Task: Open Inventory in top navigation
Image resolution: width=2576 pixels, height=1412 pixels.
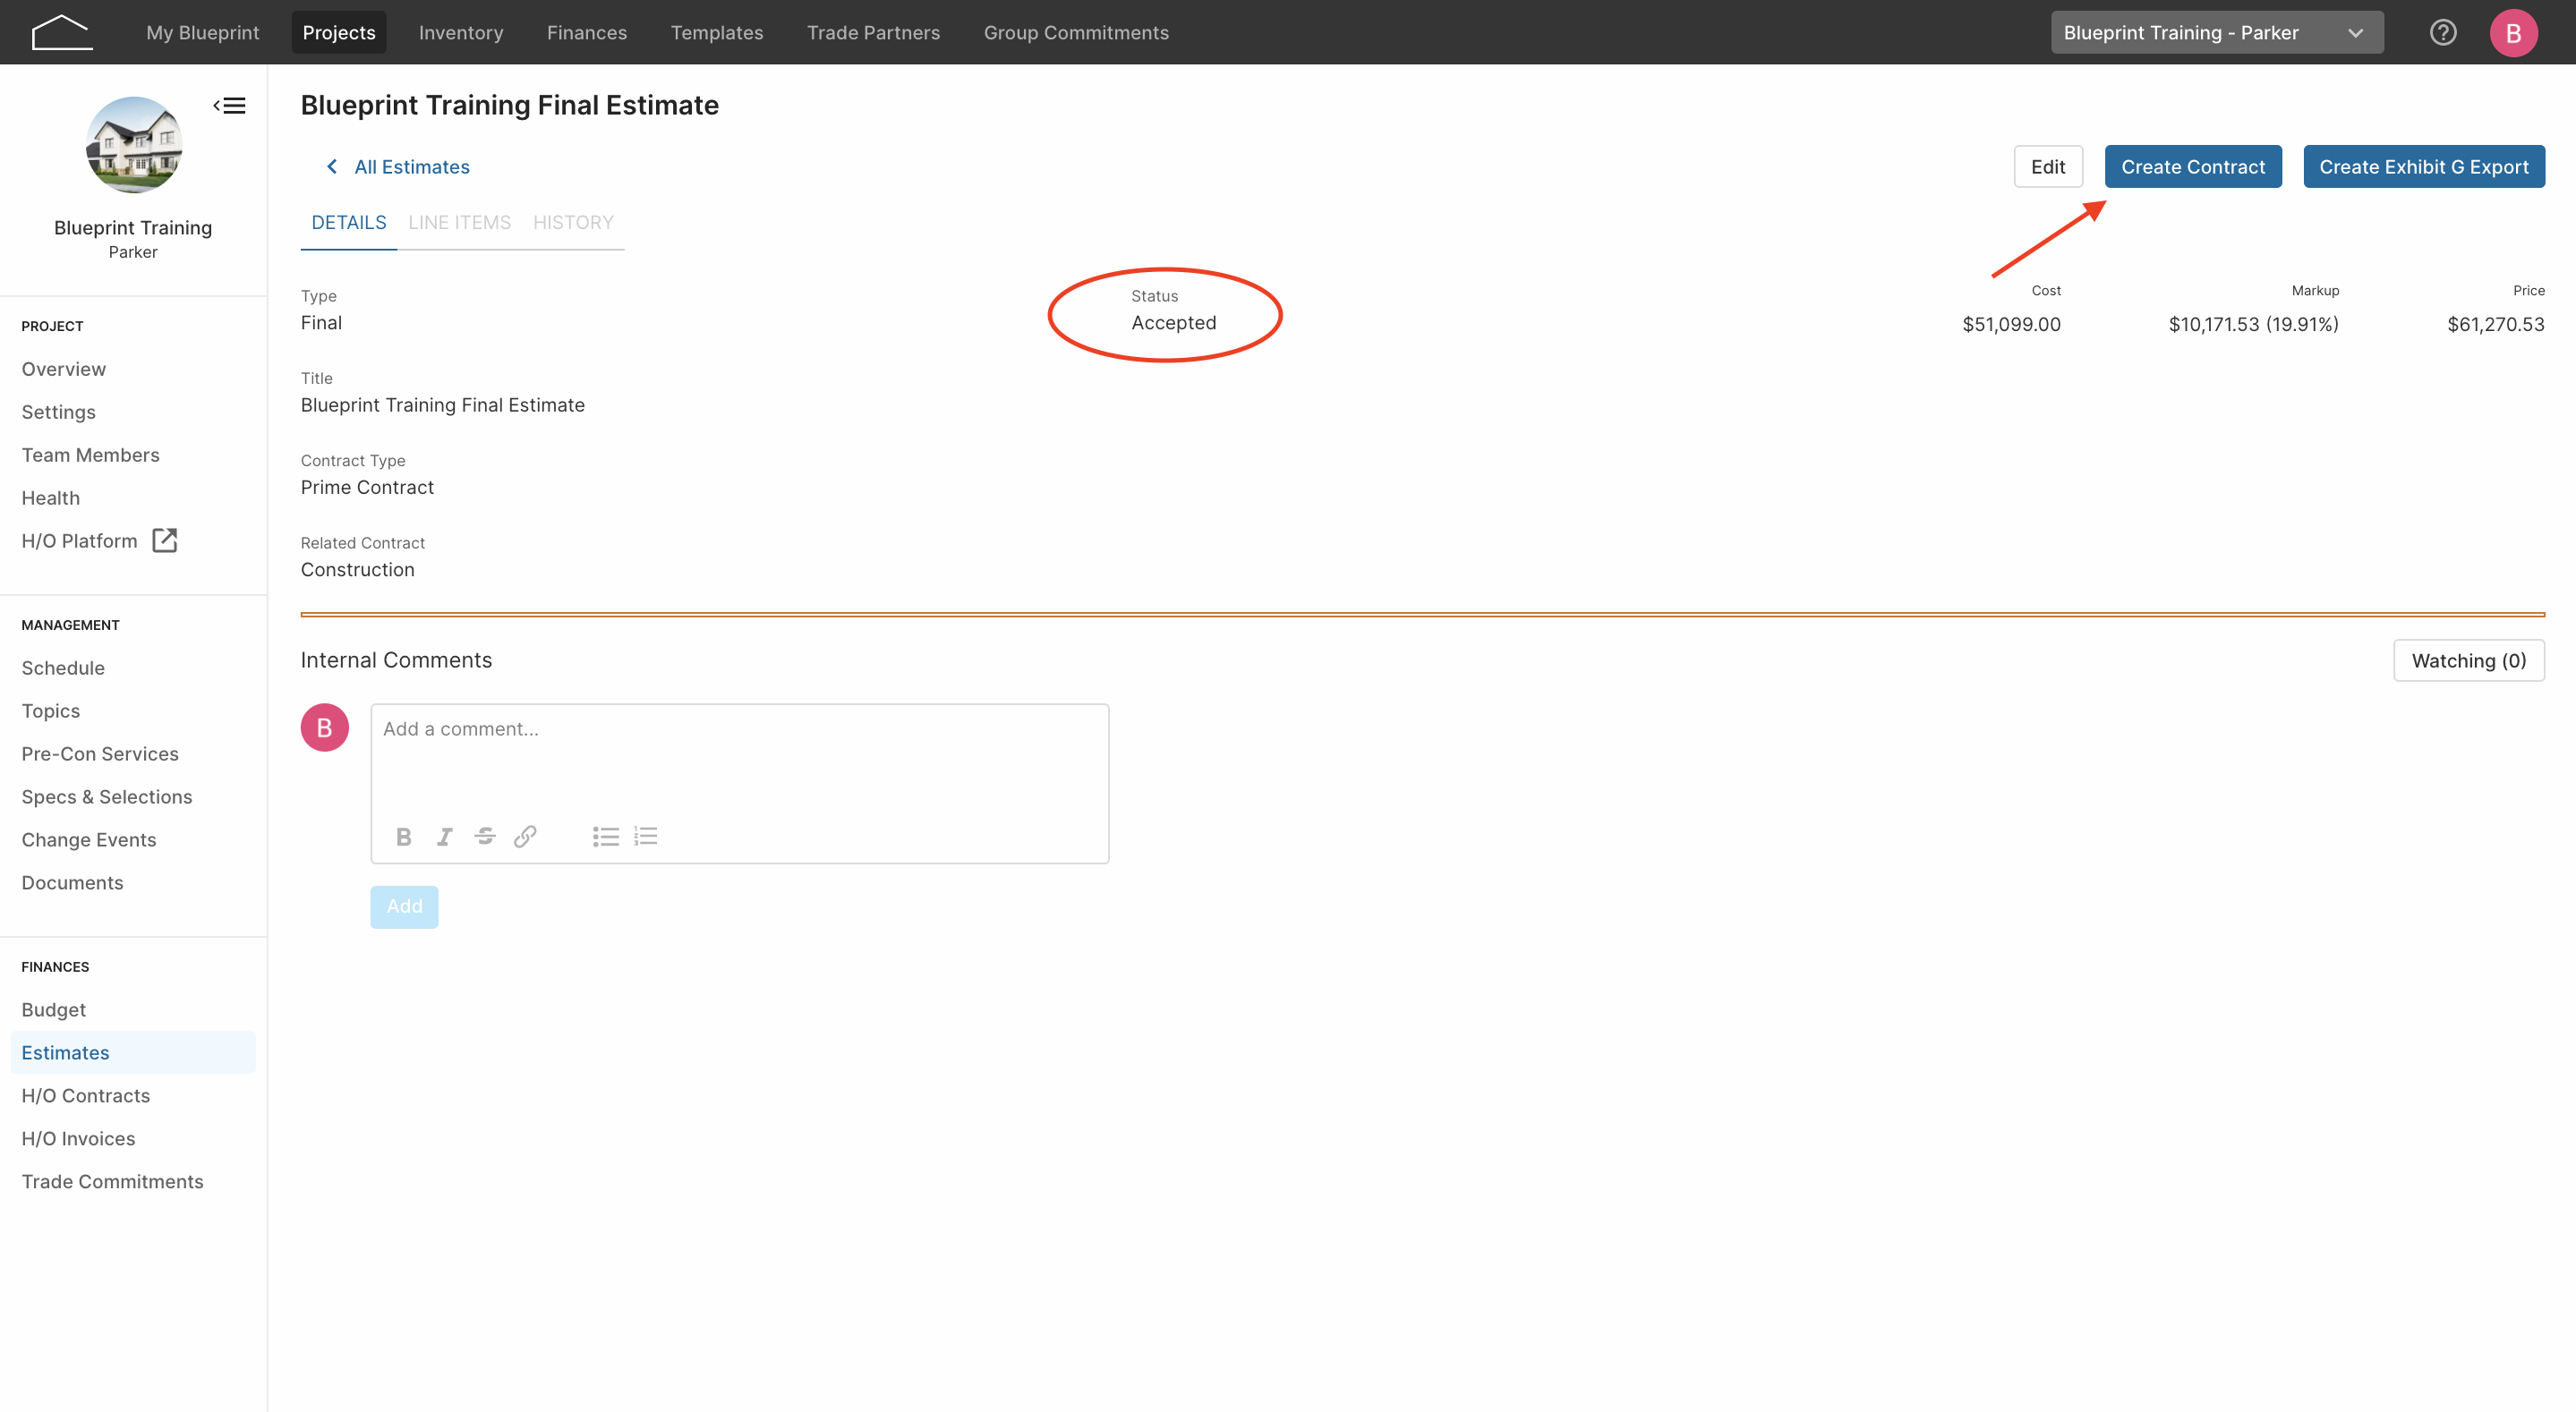Action: (461, 32)
